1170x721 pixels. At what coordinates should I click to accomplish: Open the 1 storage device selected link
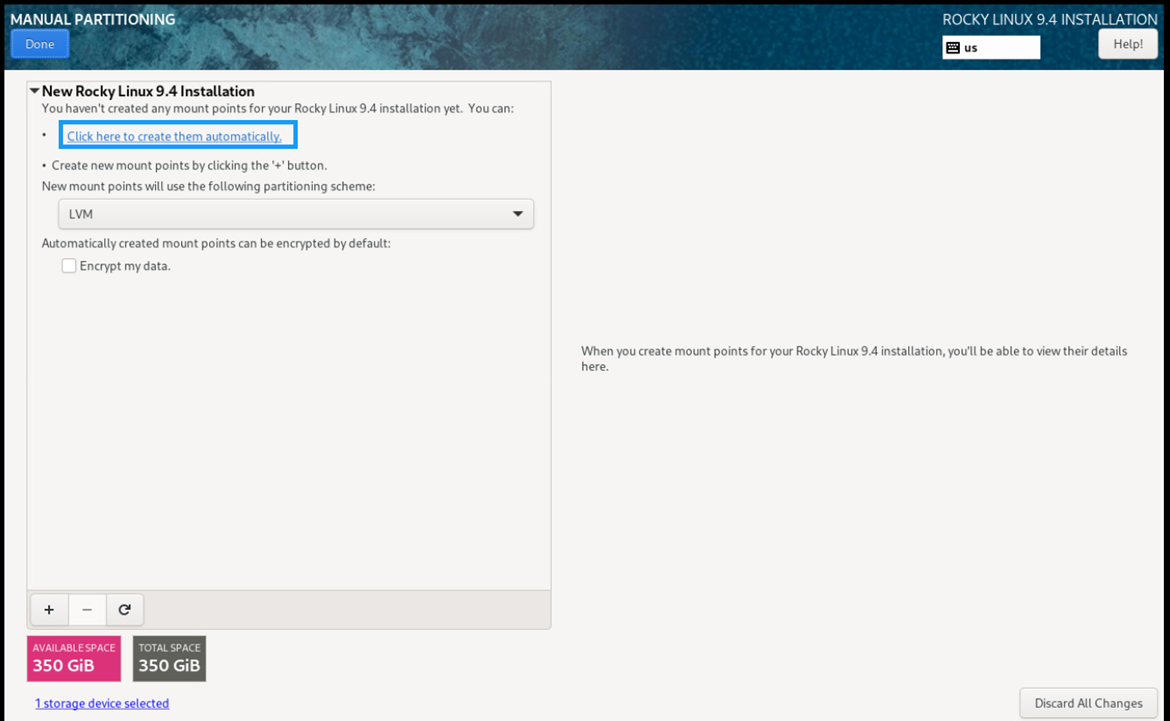click(x=102, y=703)
